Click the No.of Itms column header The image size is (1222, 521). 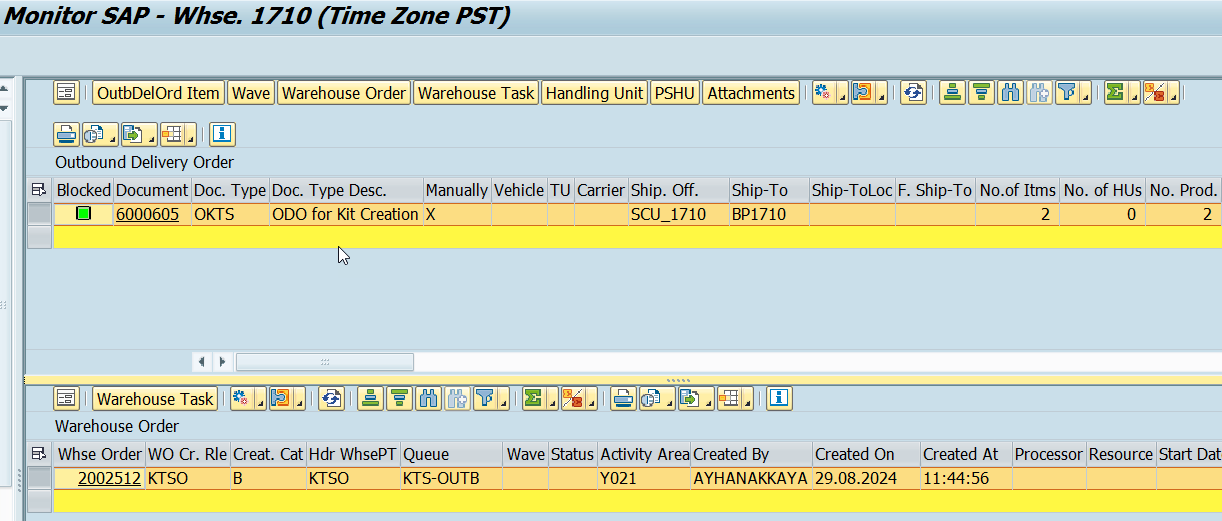point(1017,190)
